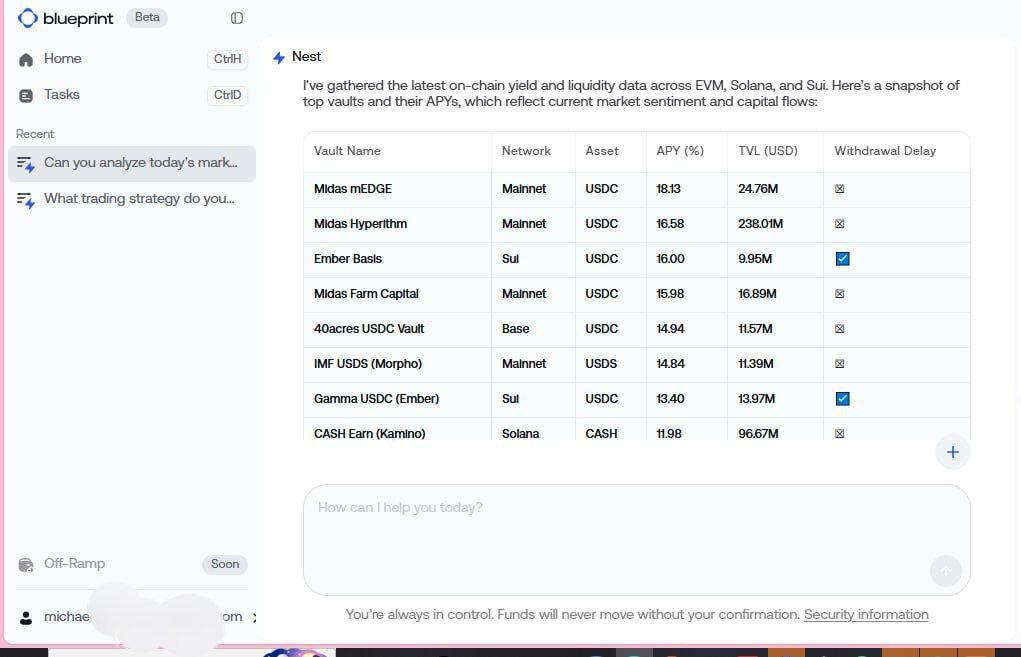1021x657 pixels.
Task: Toggle Withdrawal Delay box for Midas mEDGE
Action: click(839, 189)
